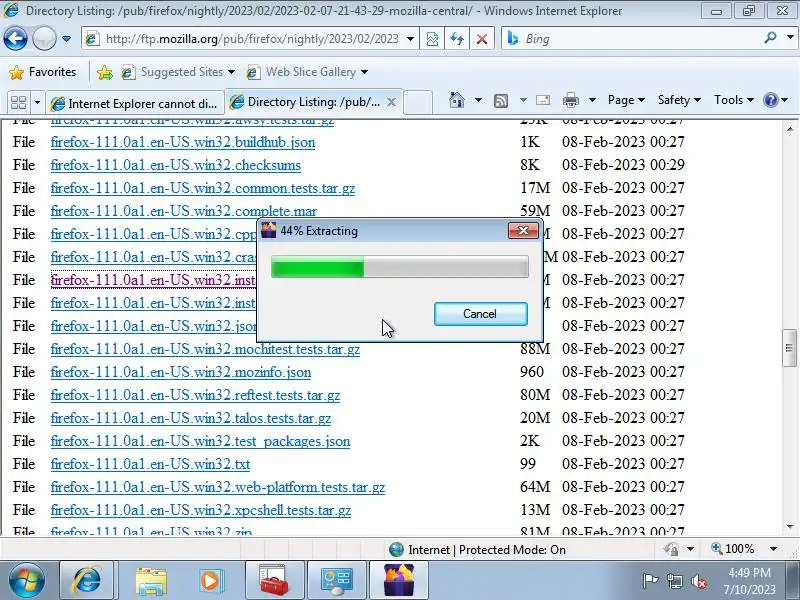Expand the Print options dropdown
The image size is (800, 600).
point(592,100)
